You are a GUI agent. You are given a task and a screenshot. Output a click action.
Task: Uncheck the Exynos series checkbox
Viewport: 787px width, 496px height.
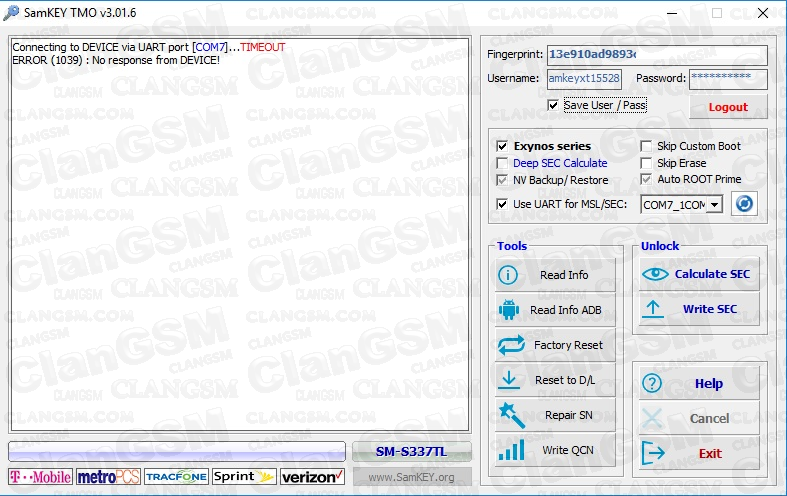(502, 146)
